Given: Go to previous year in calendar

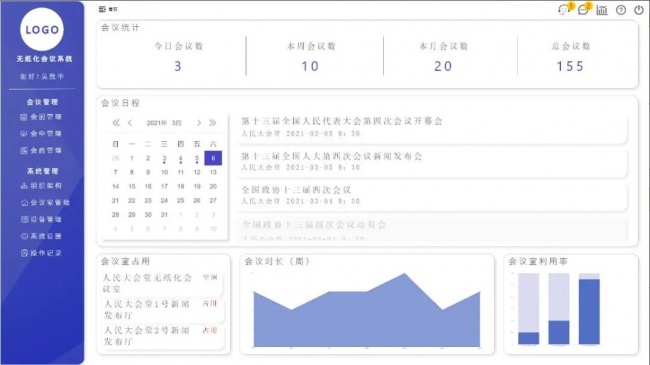Looking at the screenshot, I should click(x=116, y=123).
